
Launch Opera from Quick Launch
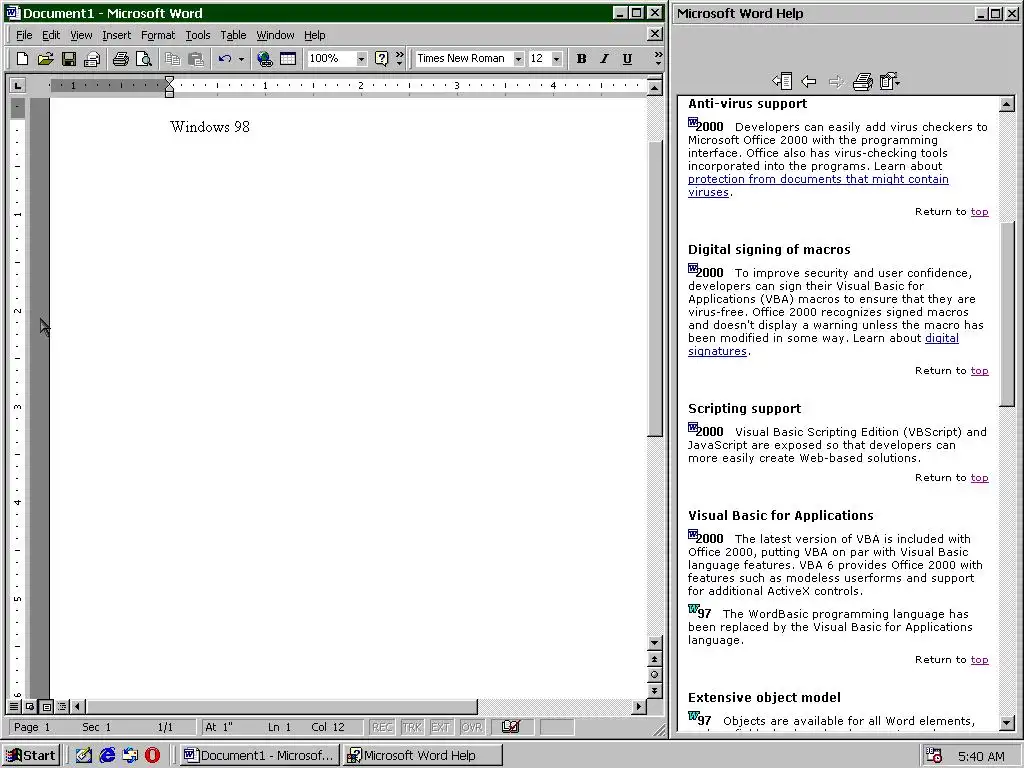click(152, 756)
